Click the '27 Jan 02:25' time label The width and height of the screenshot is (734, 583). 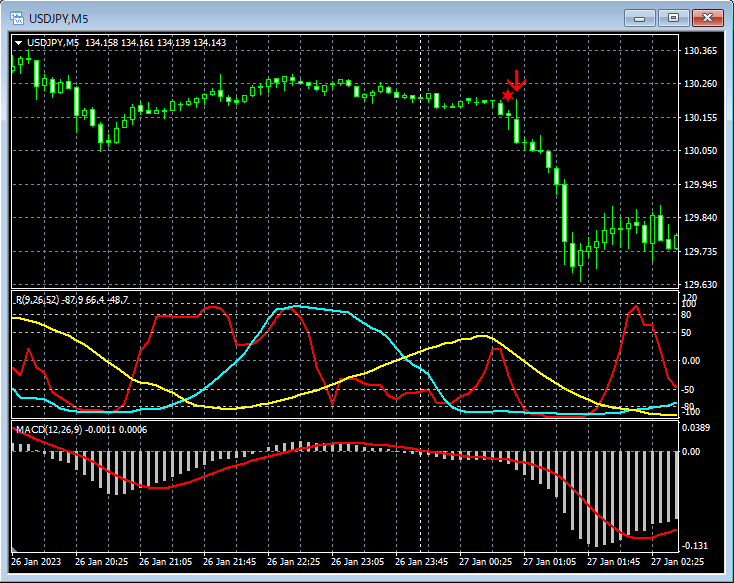click(677, 561)
